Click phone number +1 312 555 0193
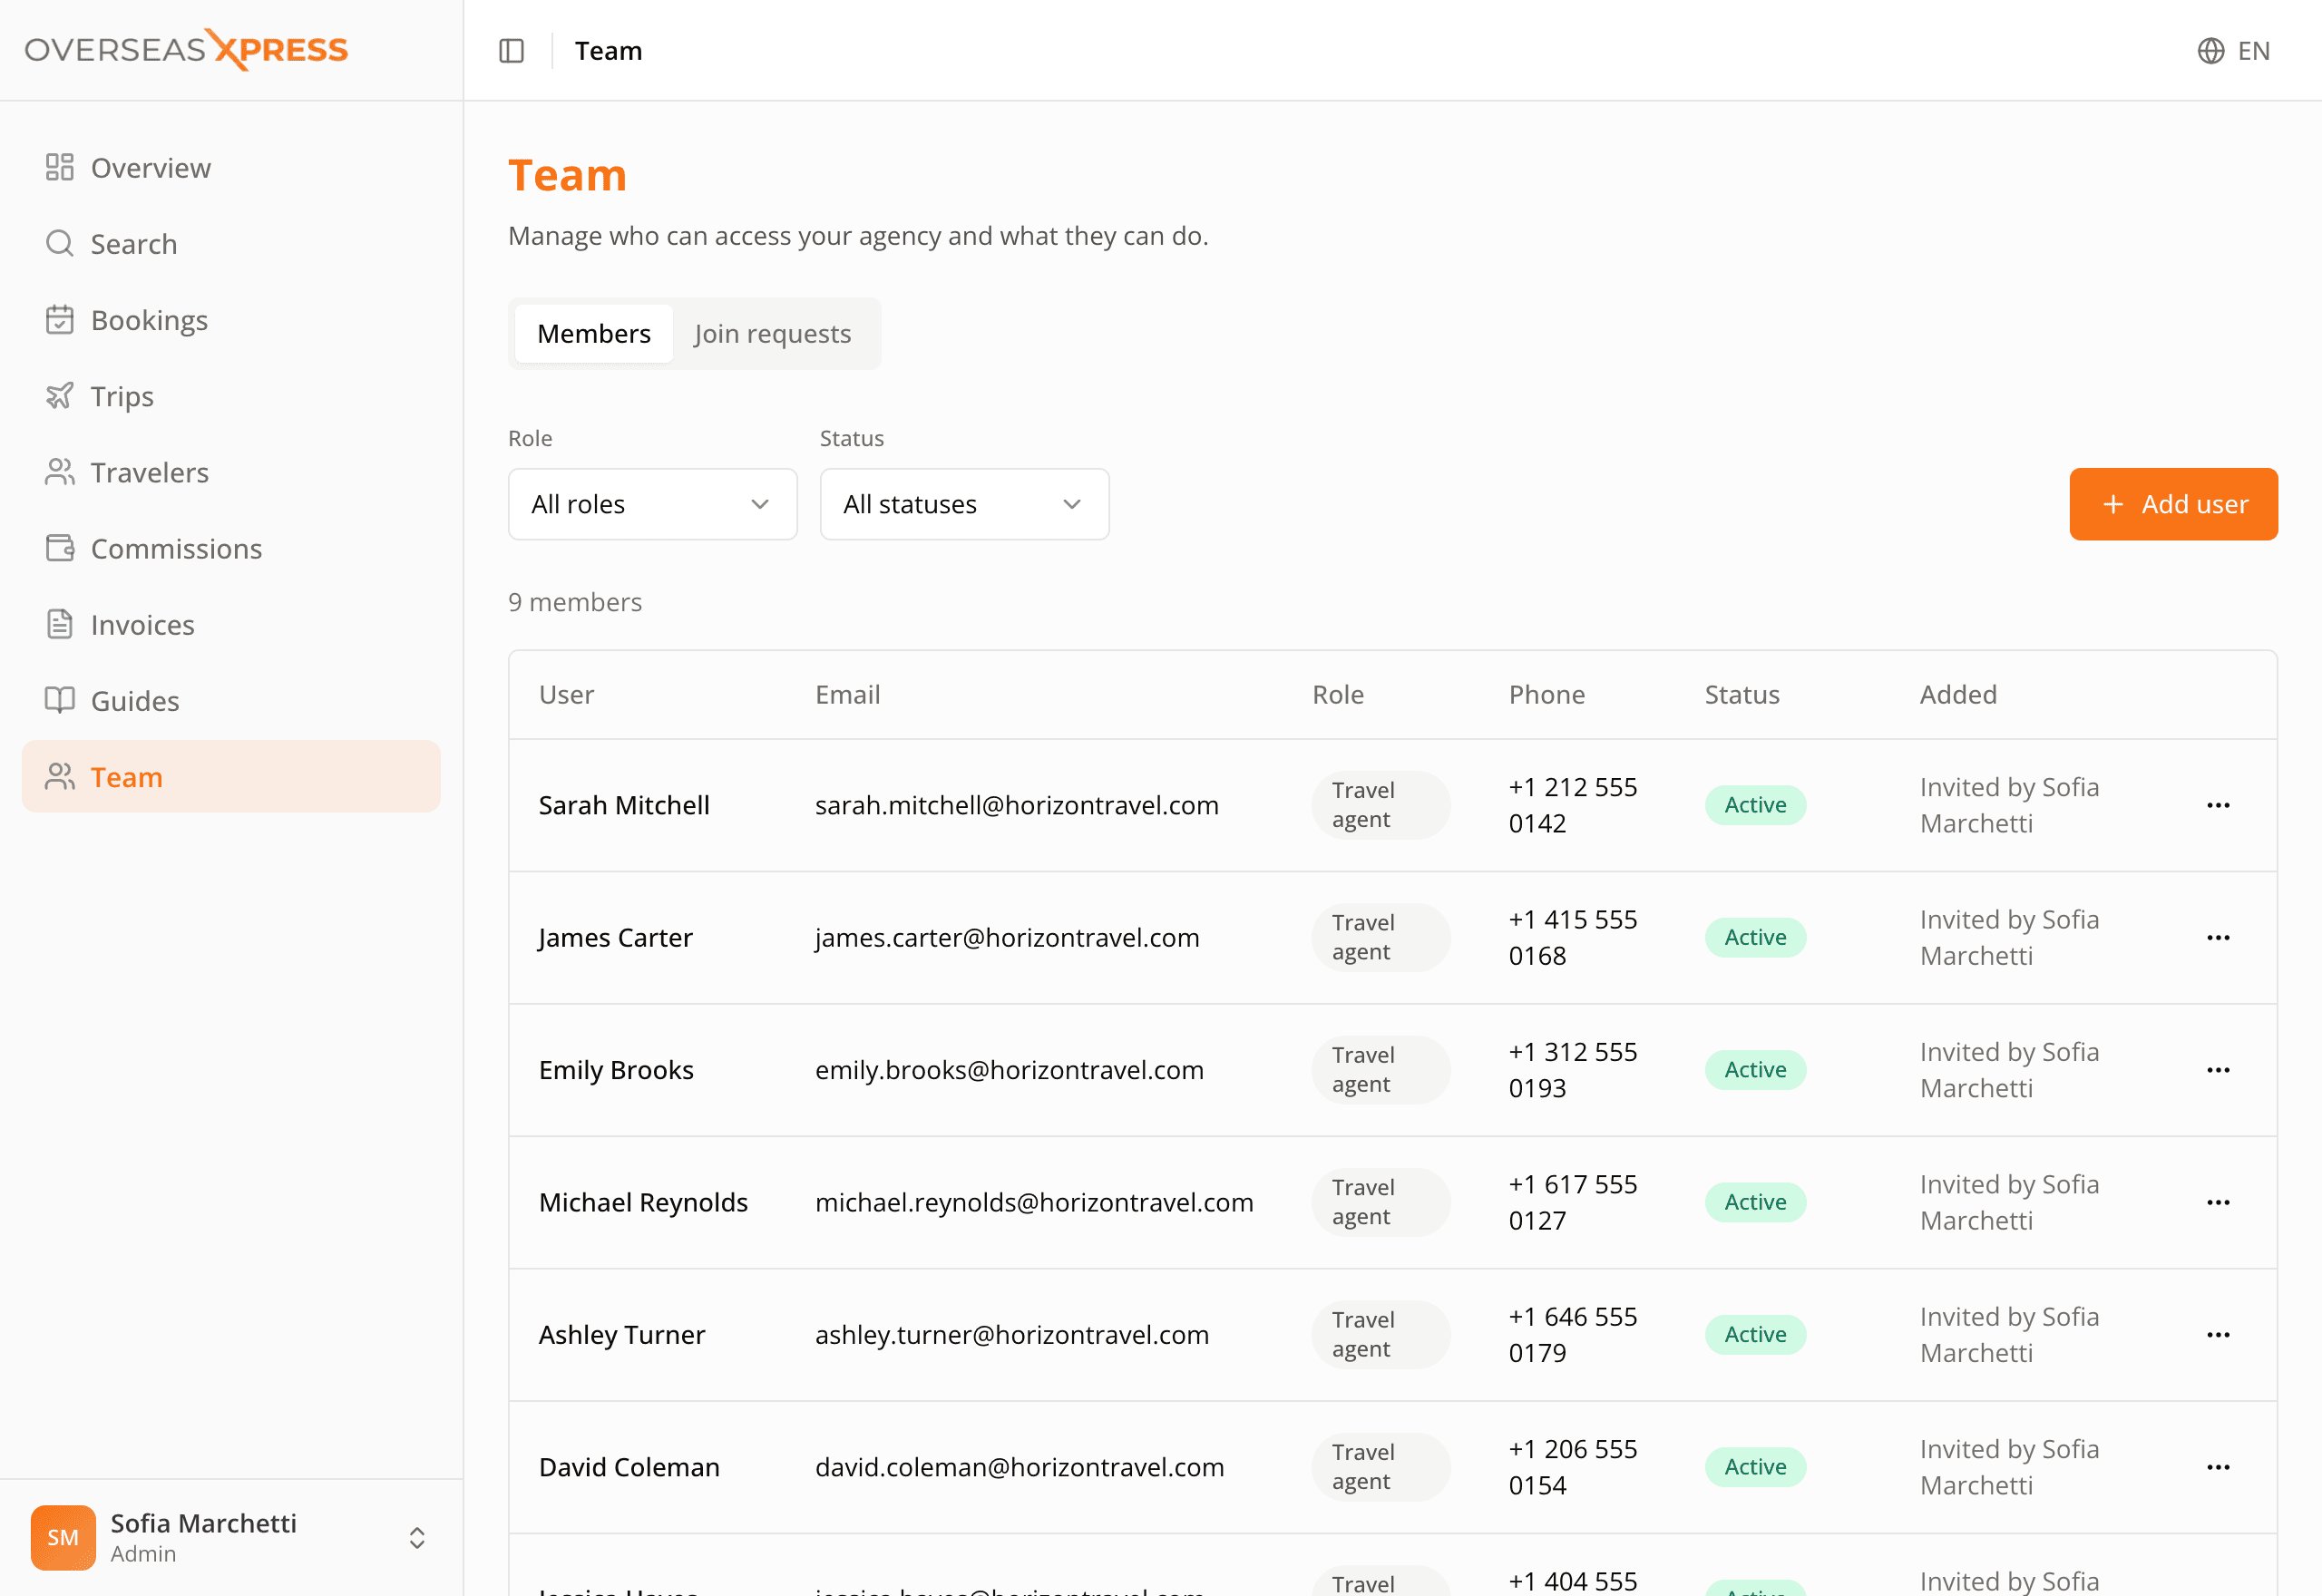 pos(1573,1070)
